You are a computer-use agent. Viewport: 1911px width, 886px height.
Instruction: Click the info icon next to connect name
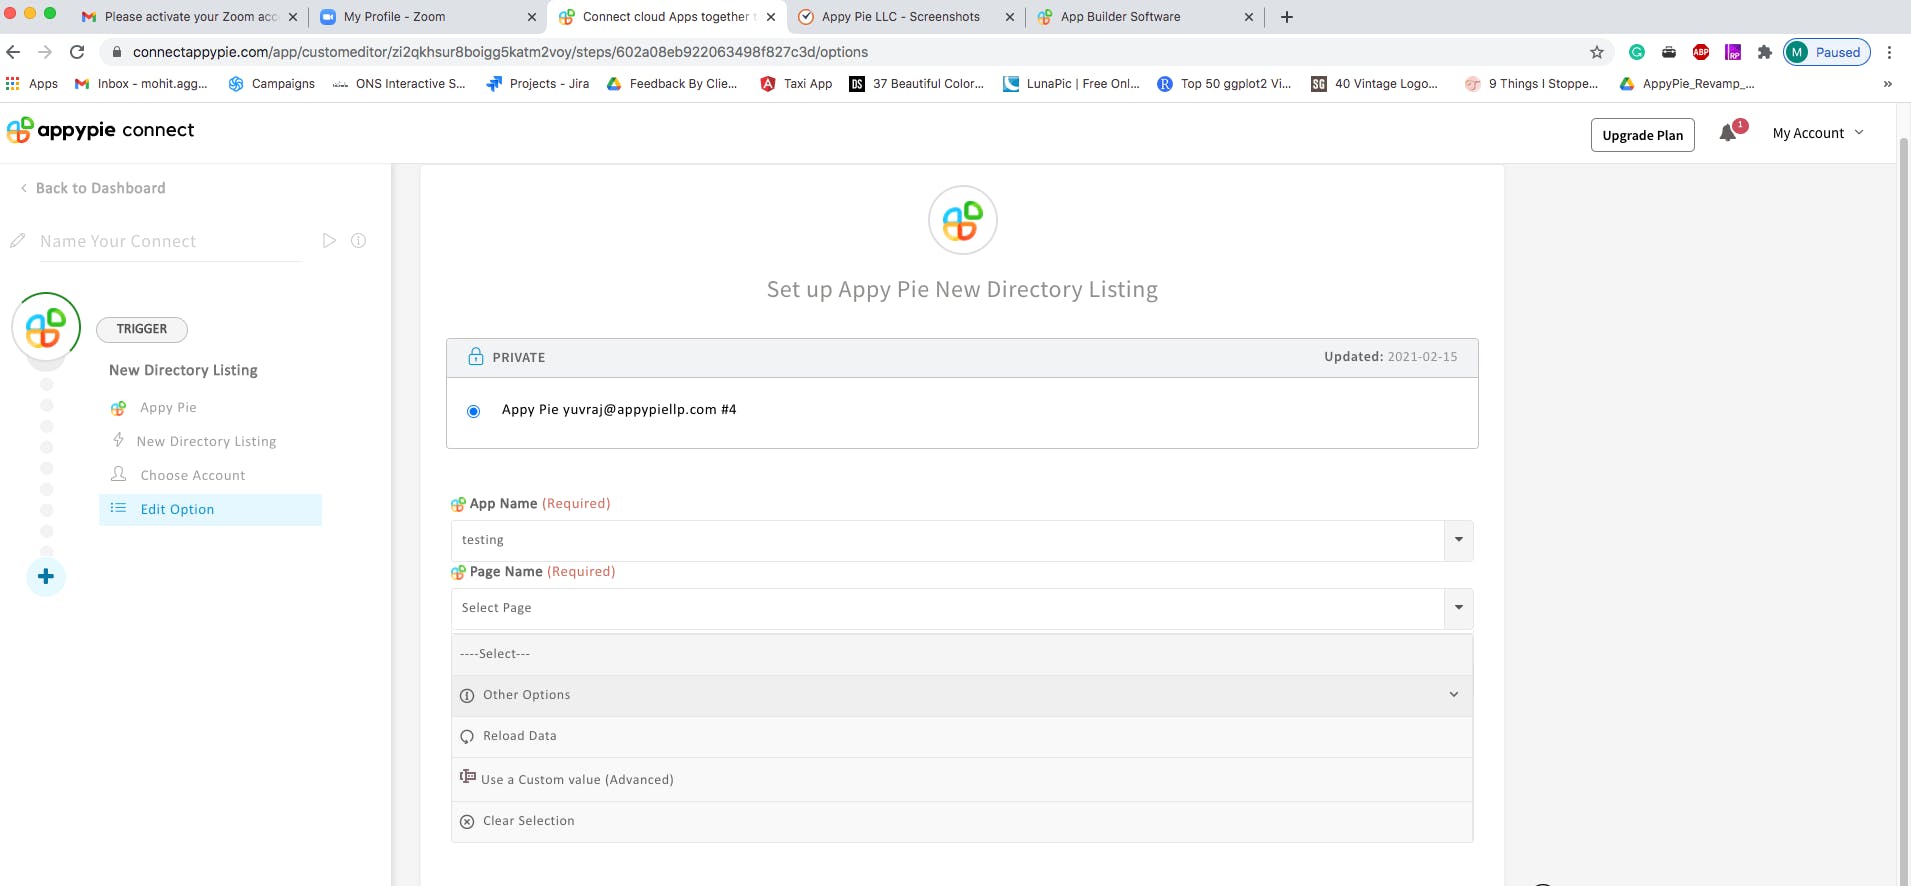358,241
